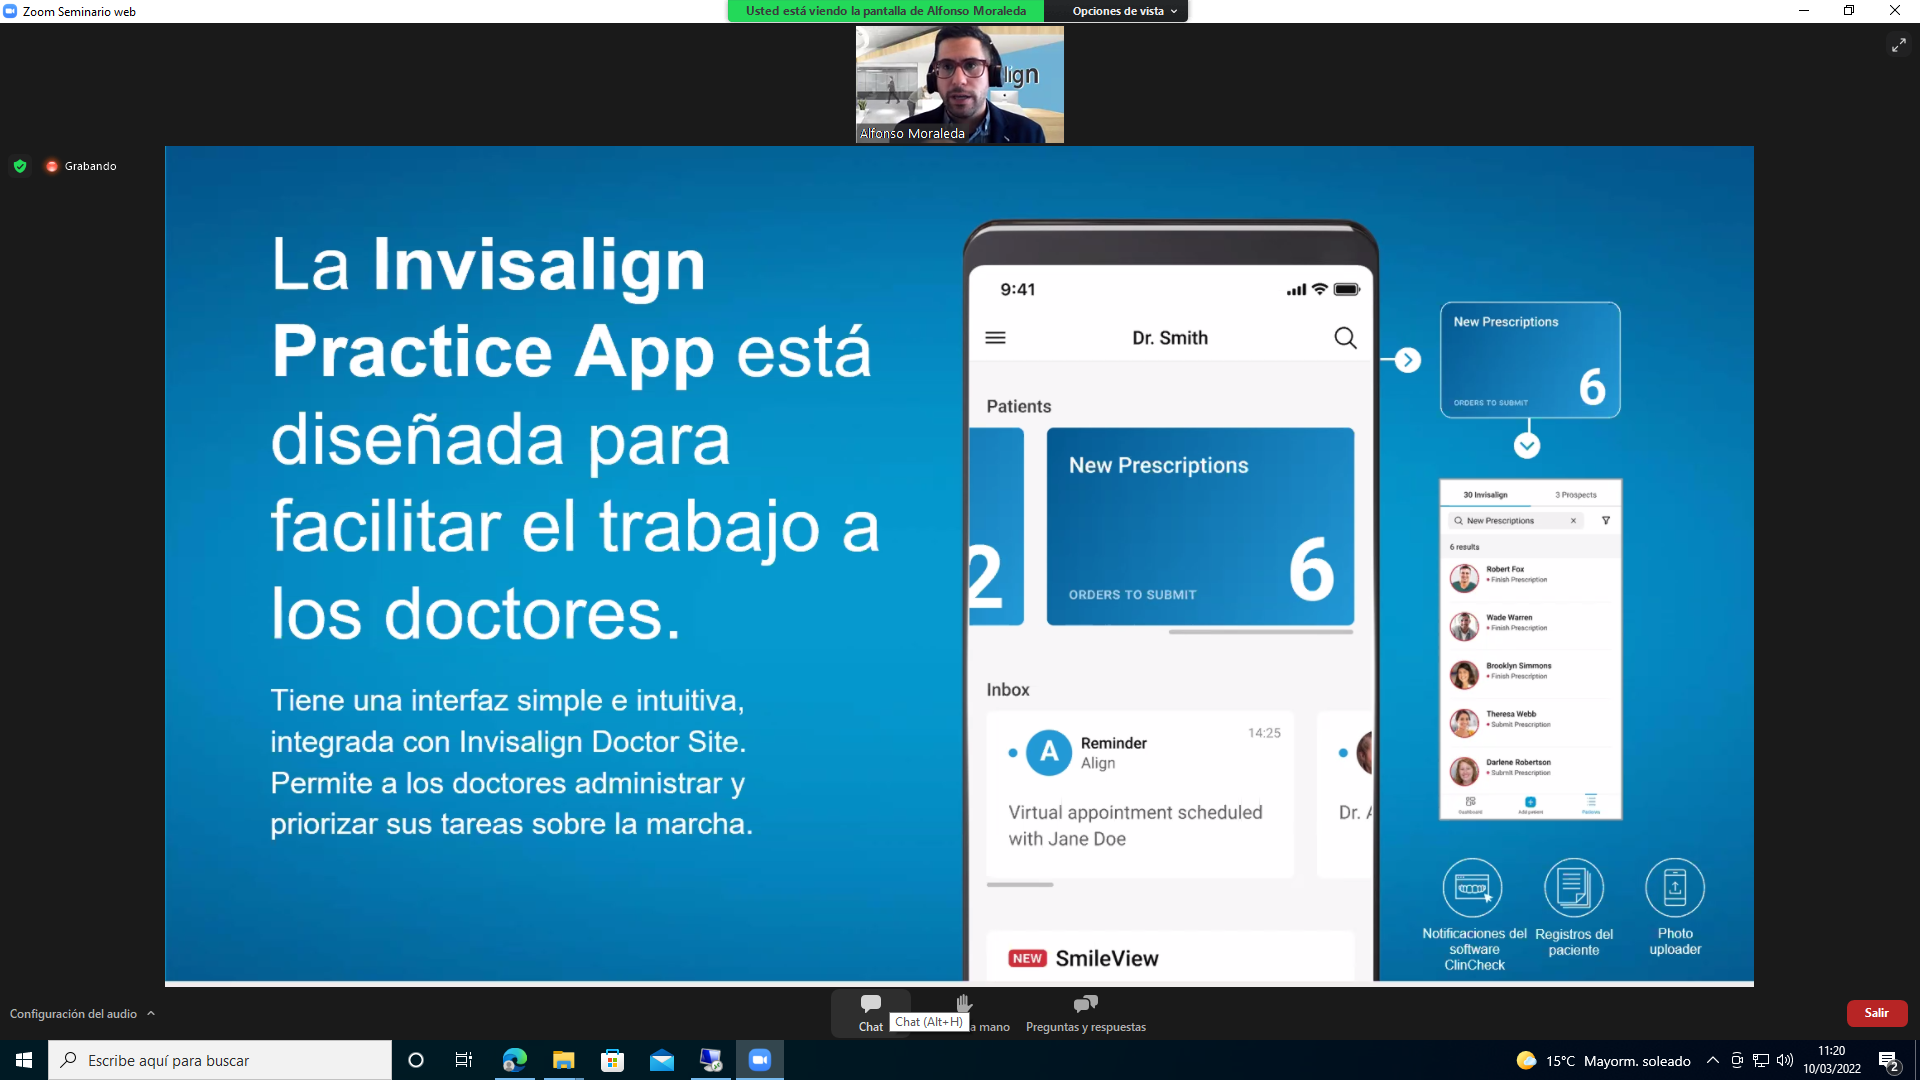This screenshot has width=1920, height=1080.
Task: Launch Microsoft Edge from taskbar
Action: coord(515,1060)
